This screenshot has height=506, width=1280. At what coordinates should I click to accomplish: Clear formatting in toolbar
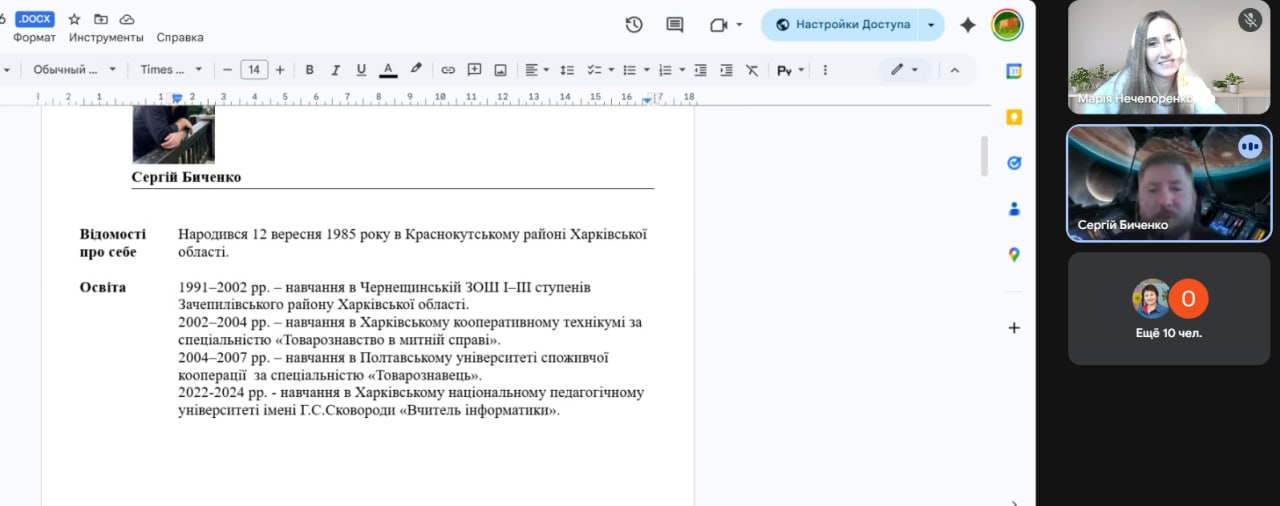pyautogui.click(x=752, y=70)
